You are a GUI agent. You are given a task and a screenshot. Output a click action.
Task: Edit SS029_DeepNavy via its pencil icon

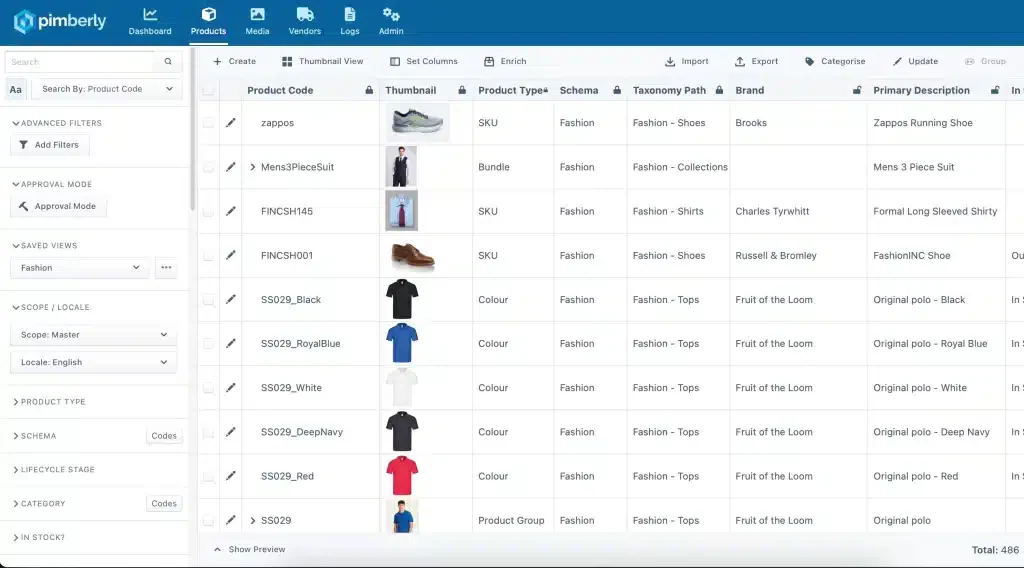click(231, 432)
